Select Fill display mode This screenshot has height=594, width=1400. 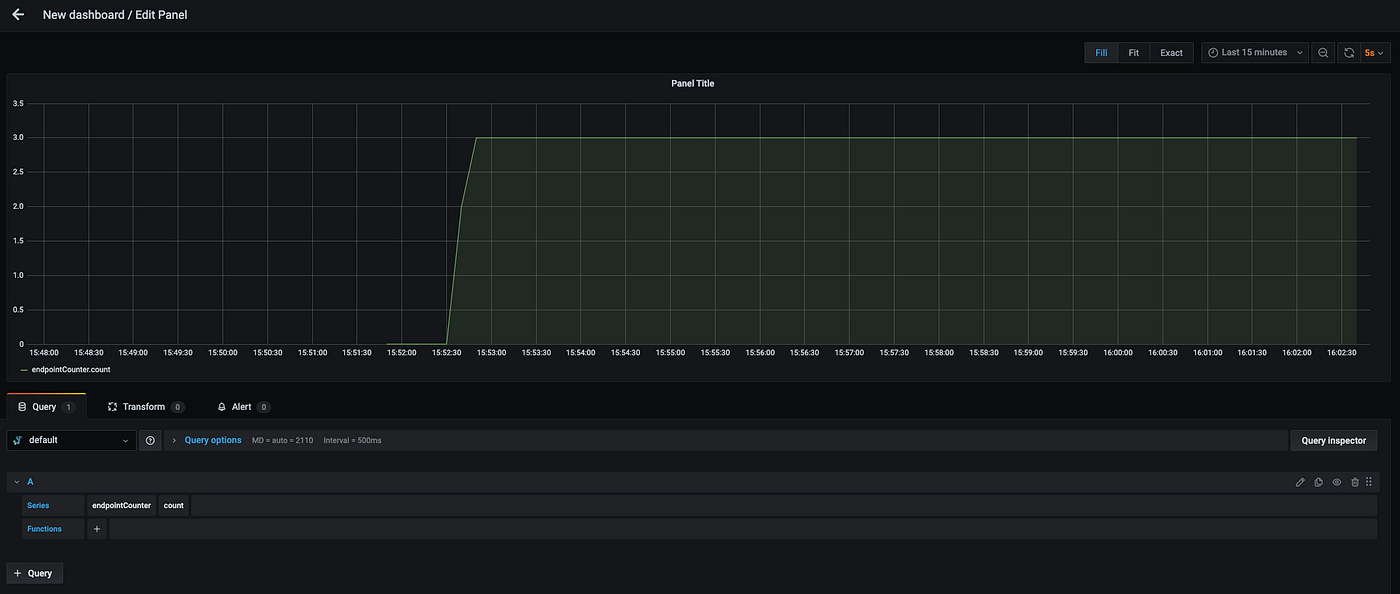[1101, 52]
